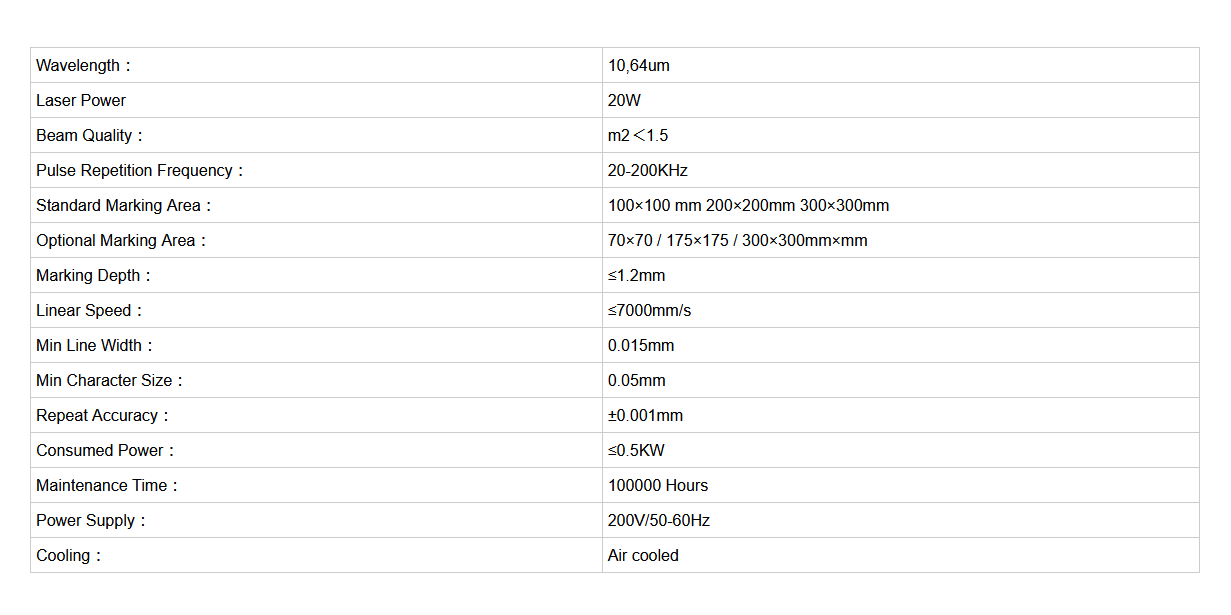
Task: Select the 100000 Hours maintenance time value
Action: pos(658,486)
